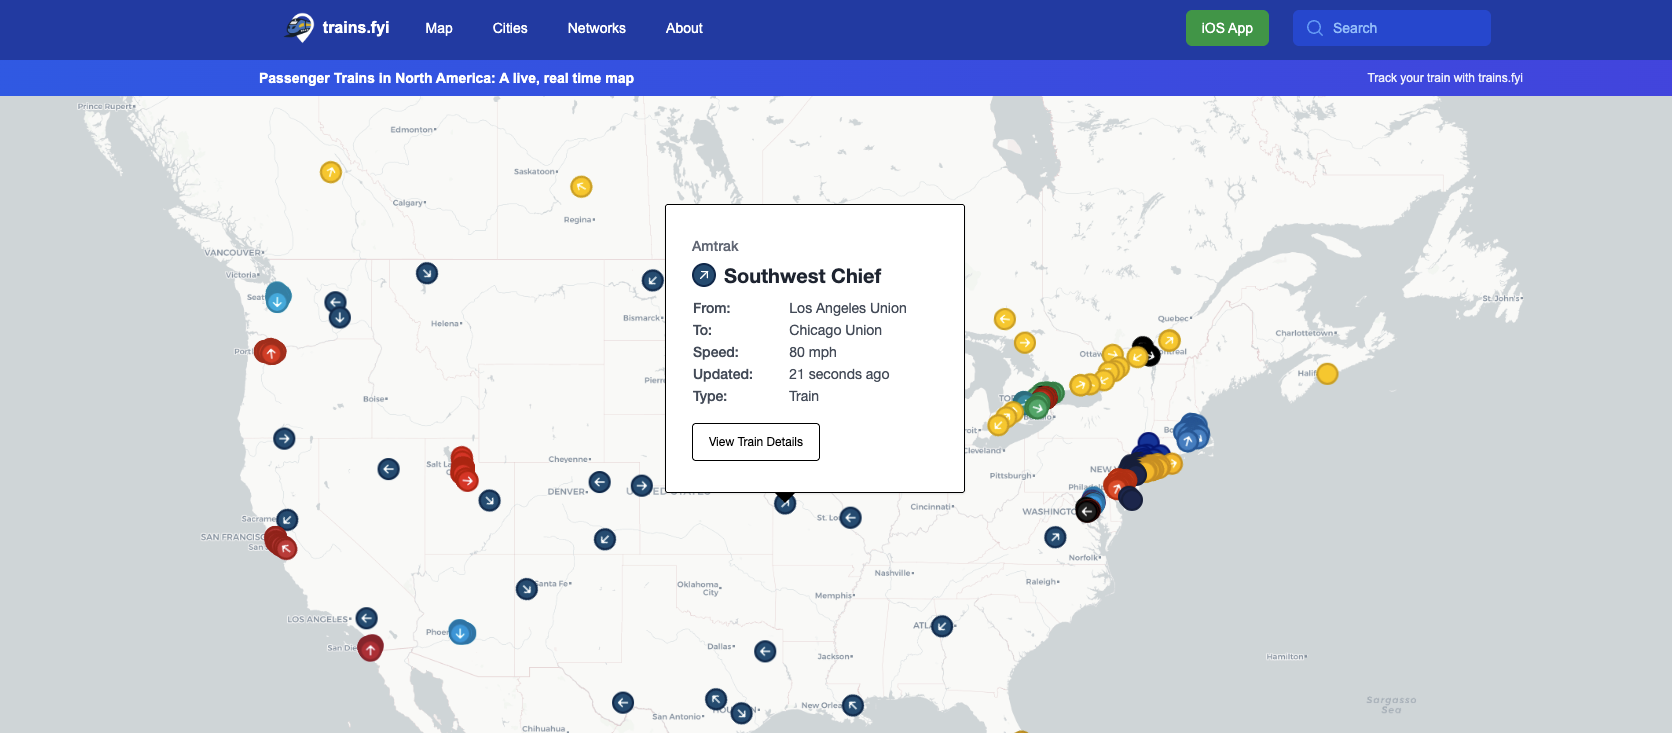Click the Amtrak label in popup
Screen dimensions: 1672x733
715,246
